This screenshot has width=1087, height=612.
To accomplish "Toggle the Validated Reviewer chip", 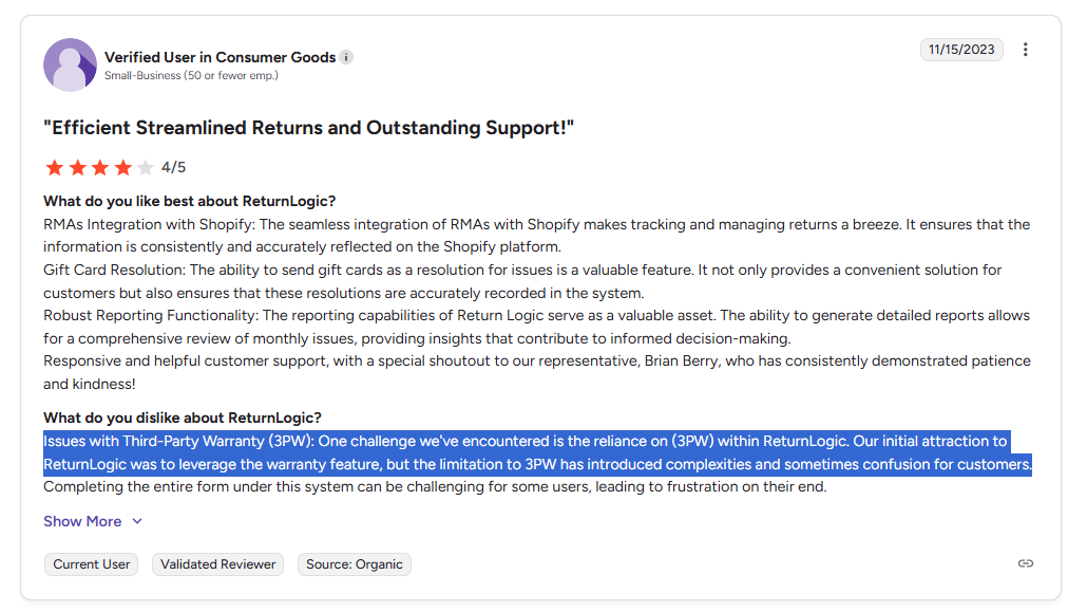I will (217, 564).
